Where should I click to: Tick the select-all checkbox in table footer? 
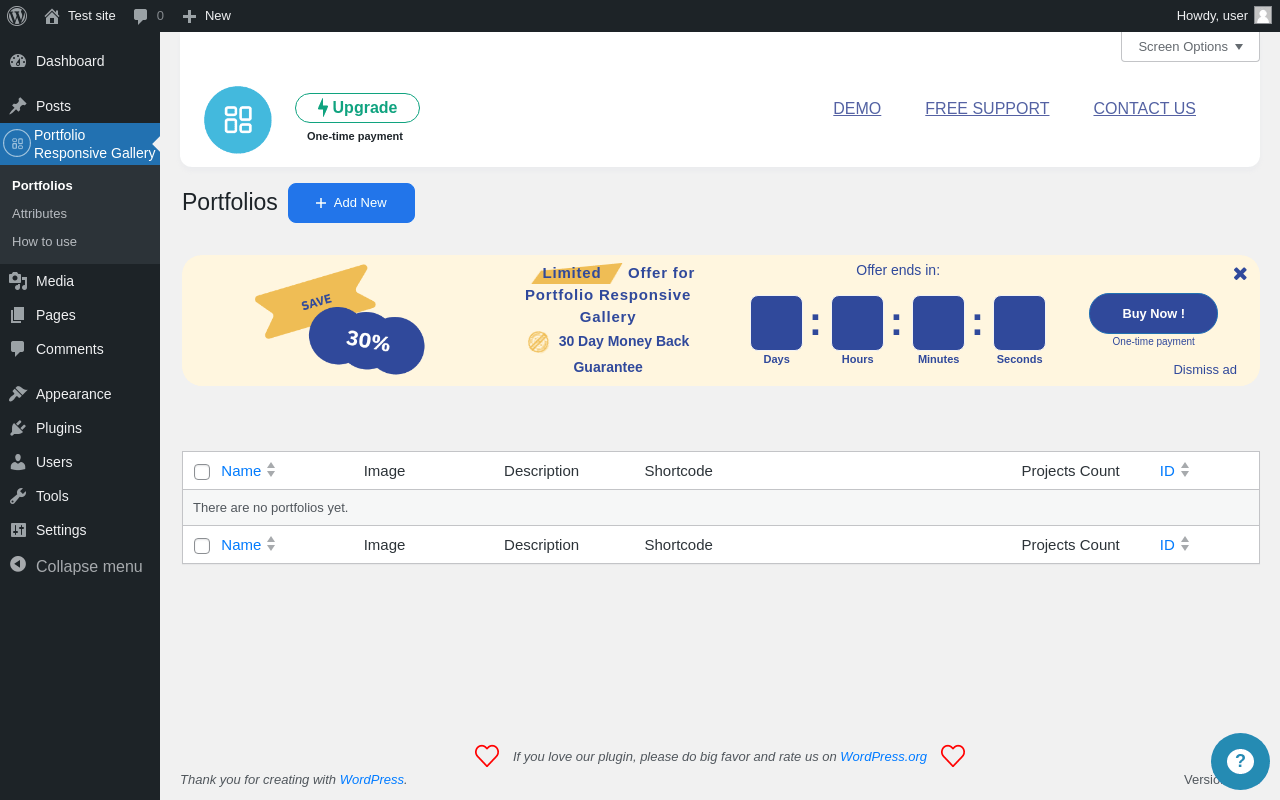[x=202, y=546]
